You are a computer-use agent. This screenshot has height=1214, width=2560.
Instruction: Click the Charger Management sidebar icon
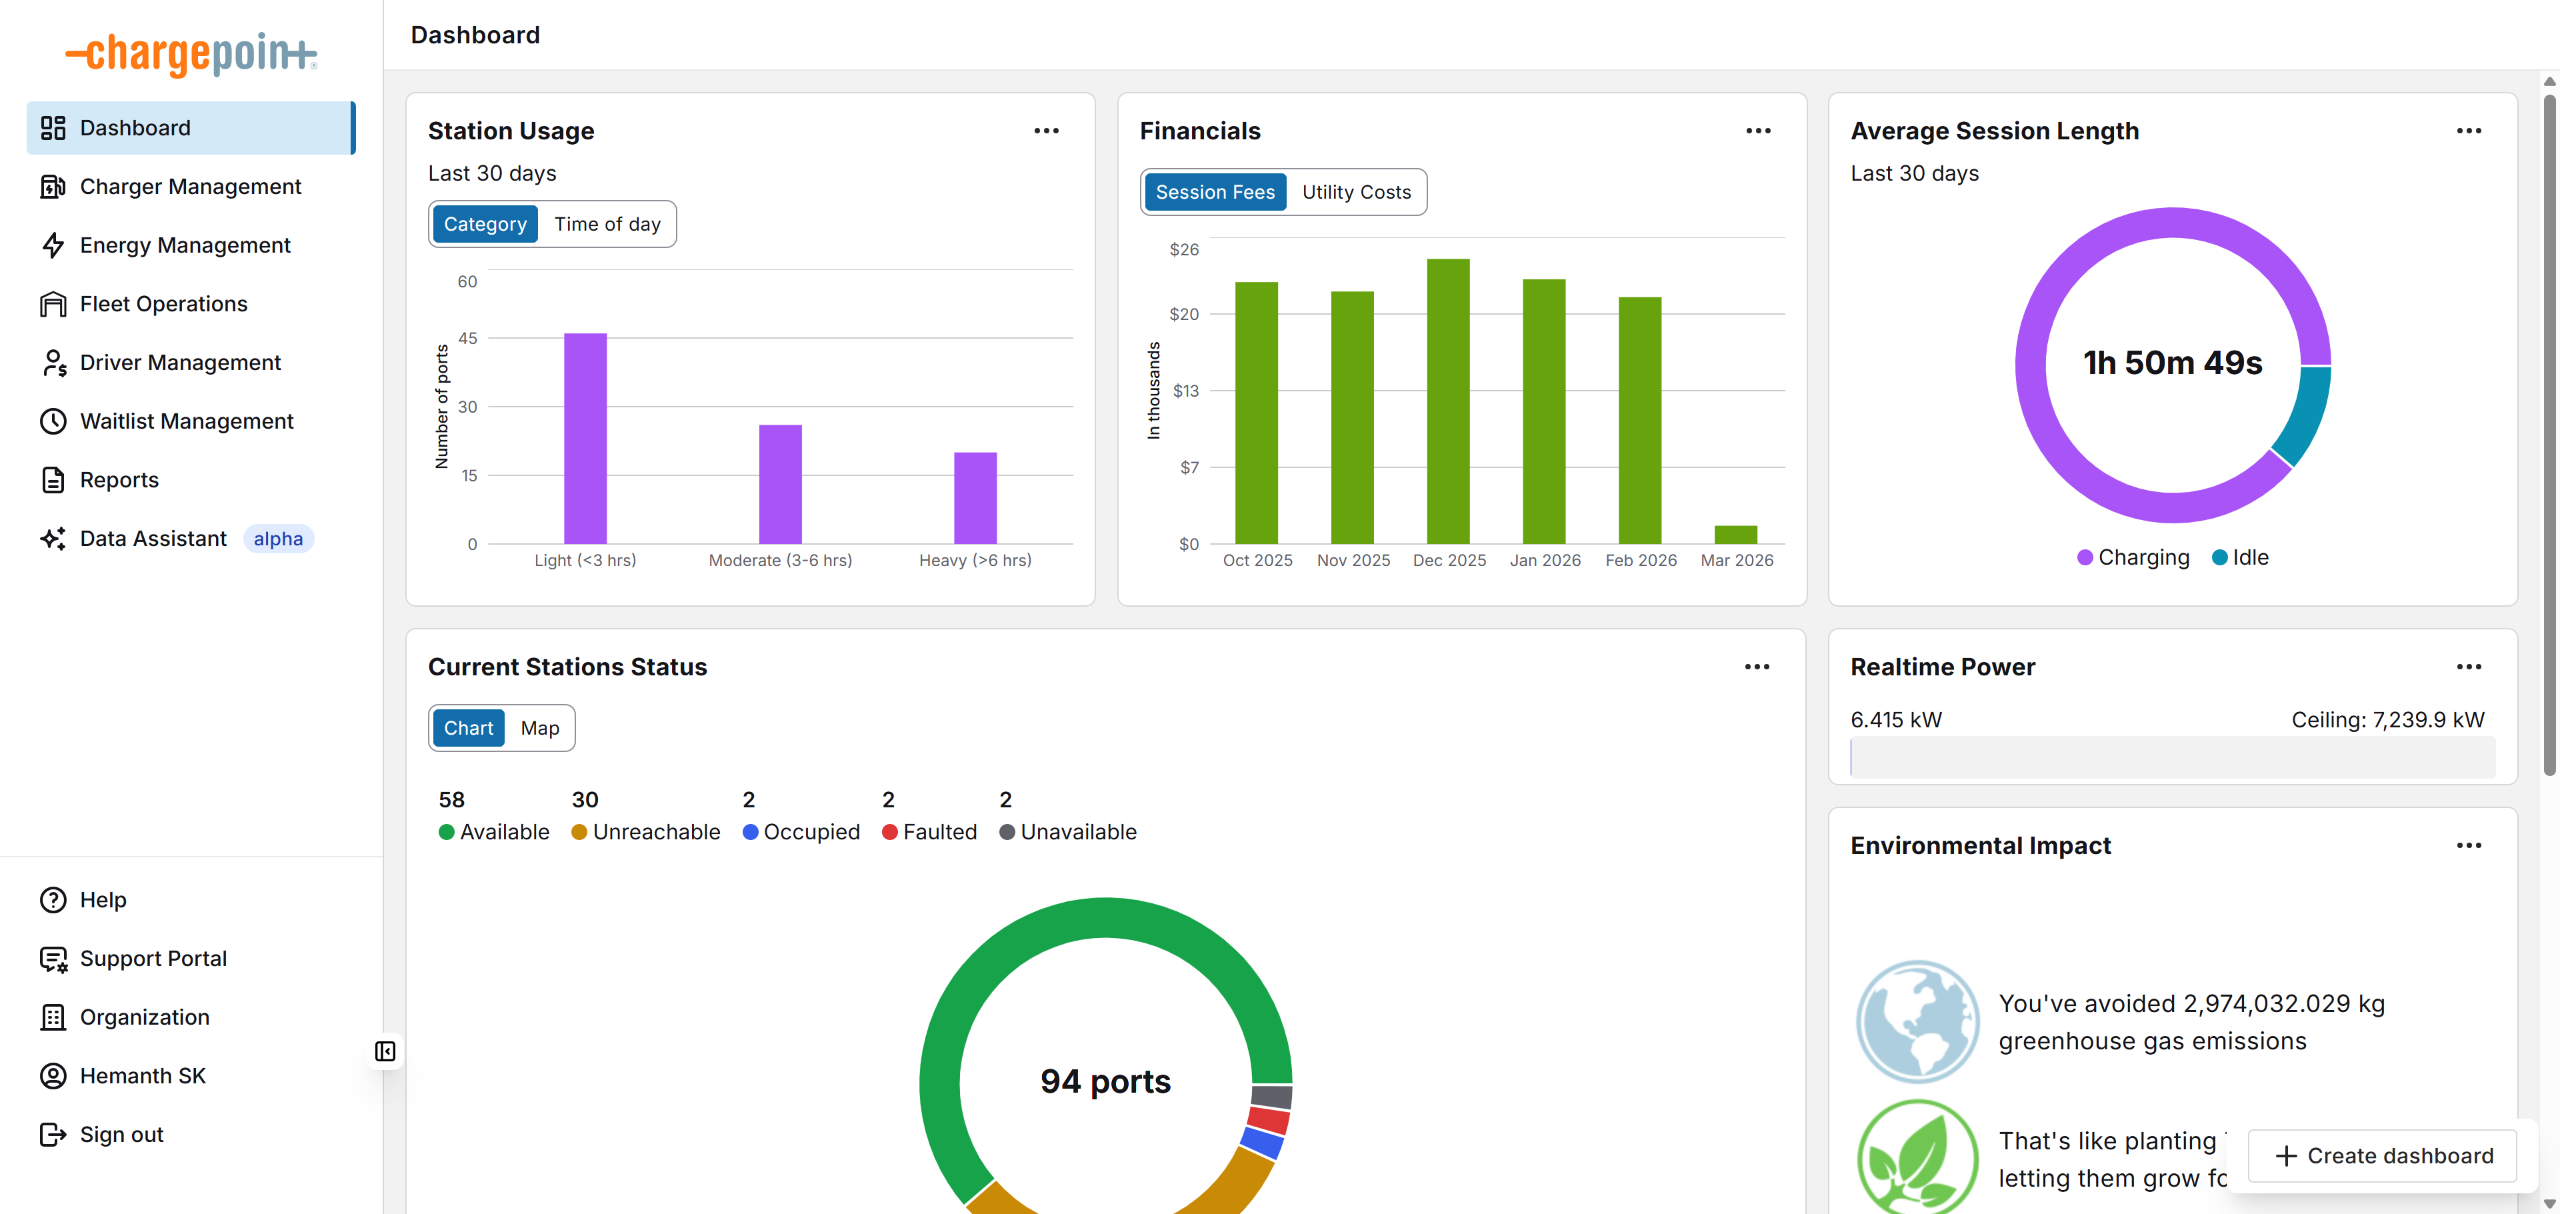tap(53, 187)
